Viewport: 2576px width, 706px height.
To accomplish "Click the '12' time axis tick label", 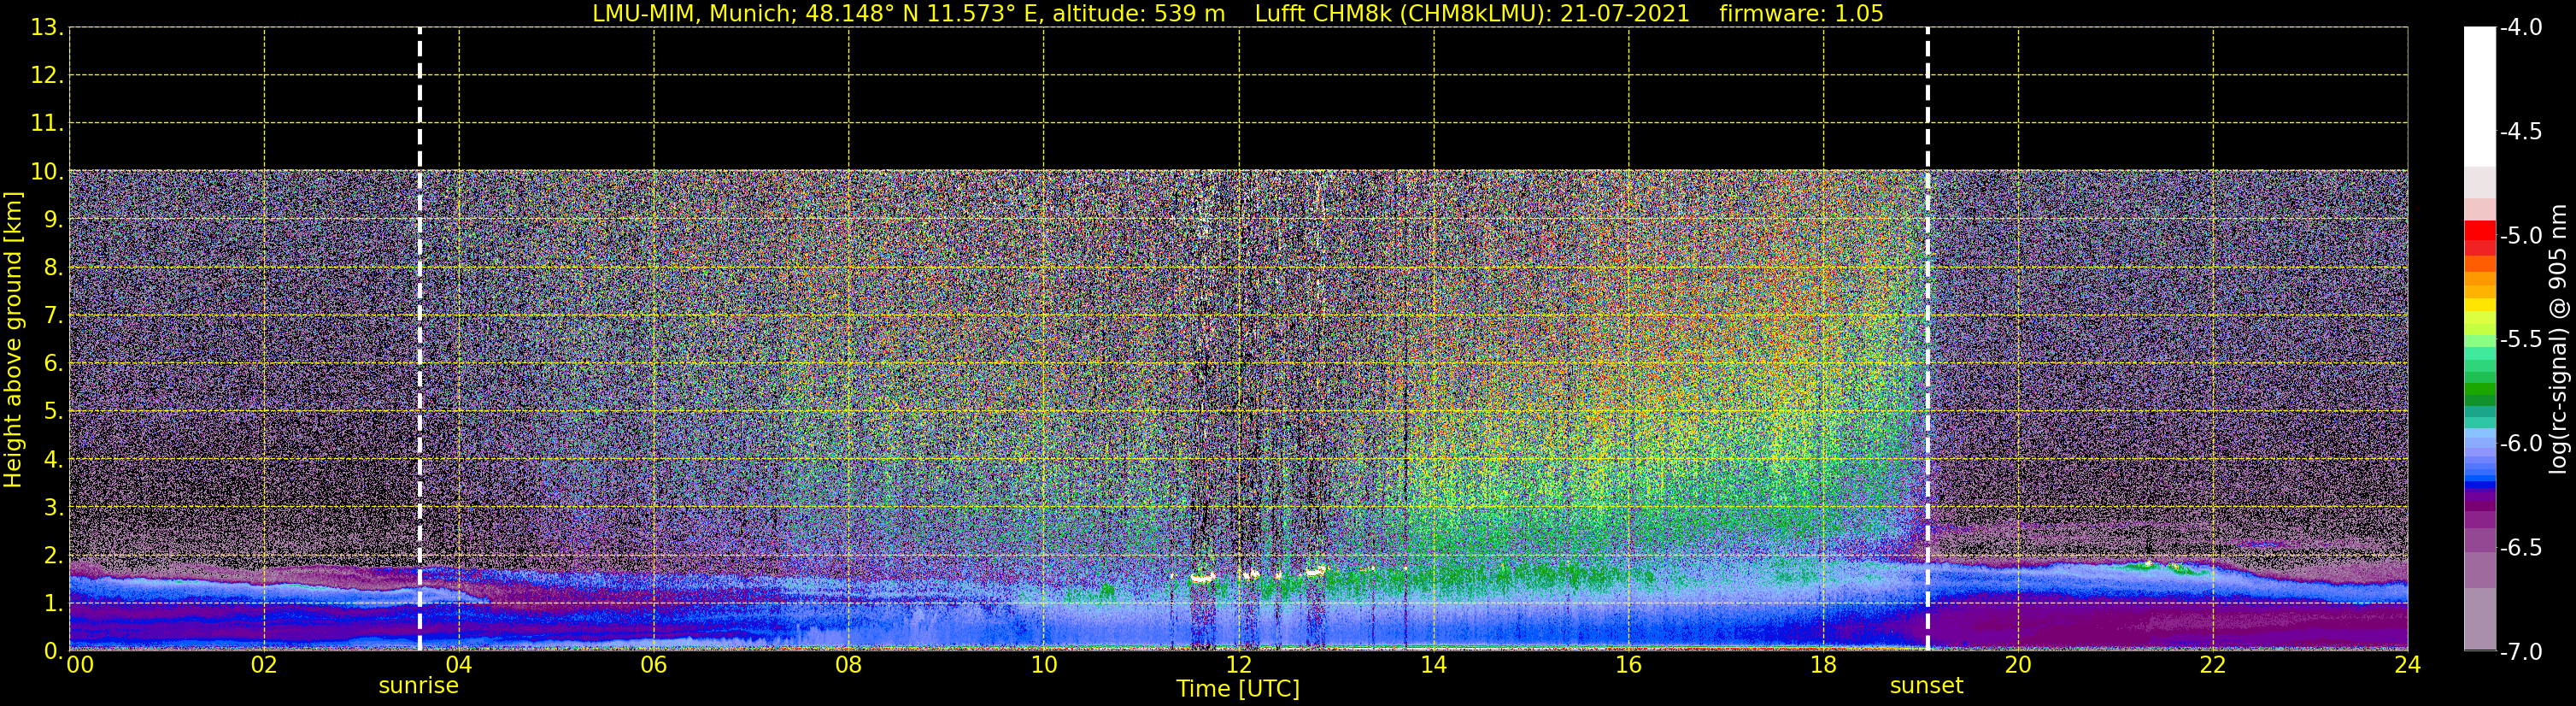I will coord(1239,665).
